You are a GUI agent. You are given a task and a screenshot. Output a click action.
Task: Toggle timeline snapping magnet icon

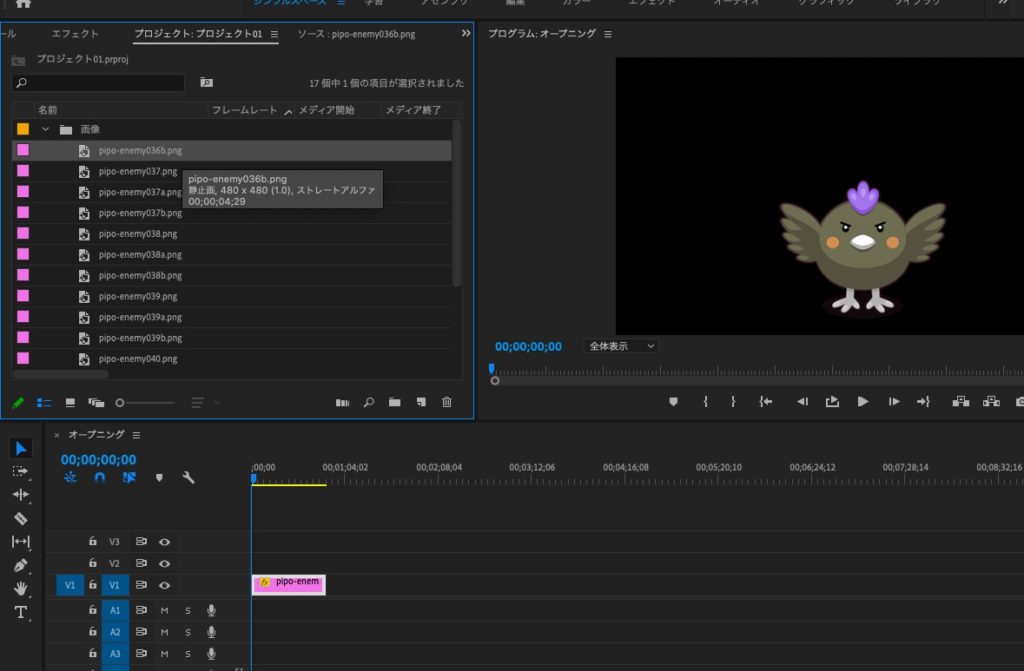[x=99, y=478]
